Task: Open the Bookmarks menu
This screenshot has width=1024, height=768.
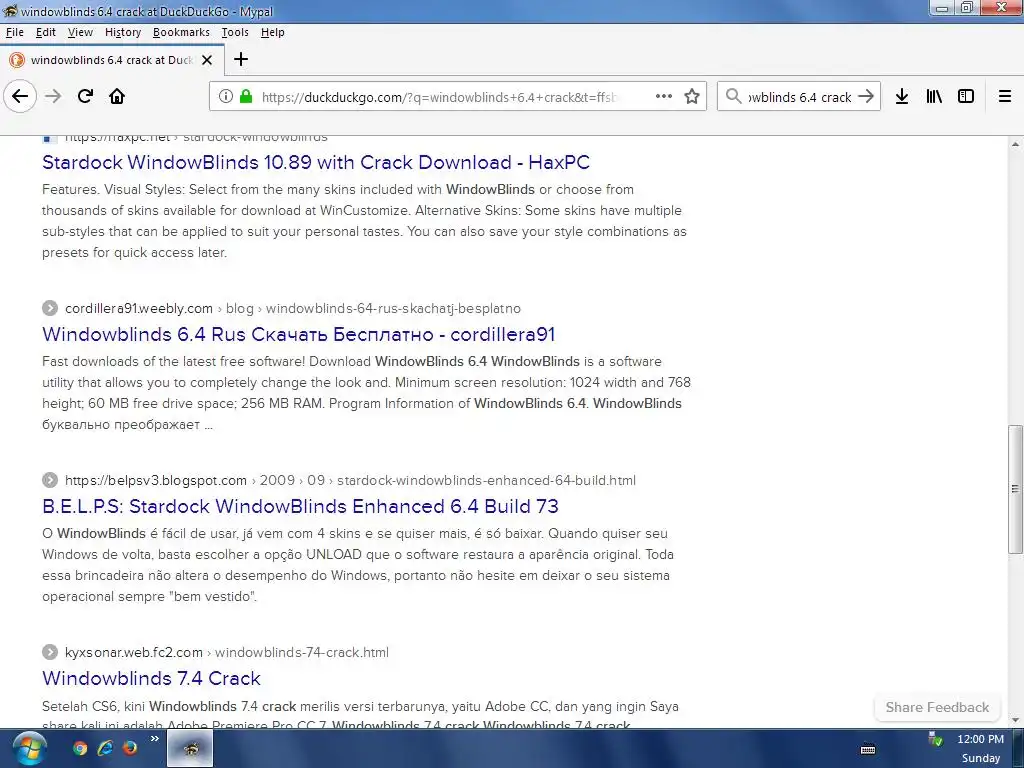Action: tap(181, 32)
